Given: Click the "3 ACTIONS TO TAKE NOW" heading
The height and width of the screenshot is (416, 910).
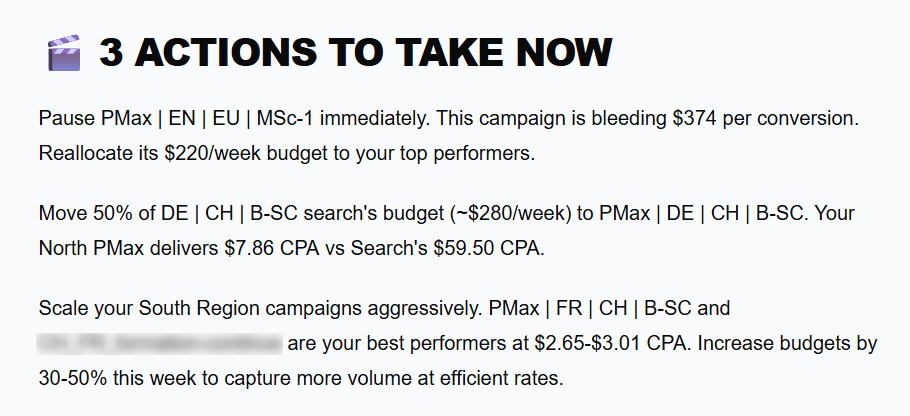Looking at the screenshot, I should tap(355, 53).
